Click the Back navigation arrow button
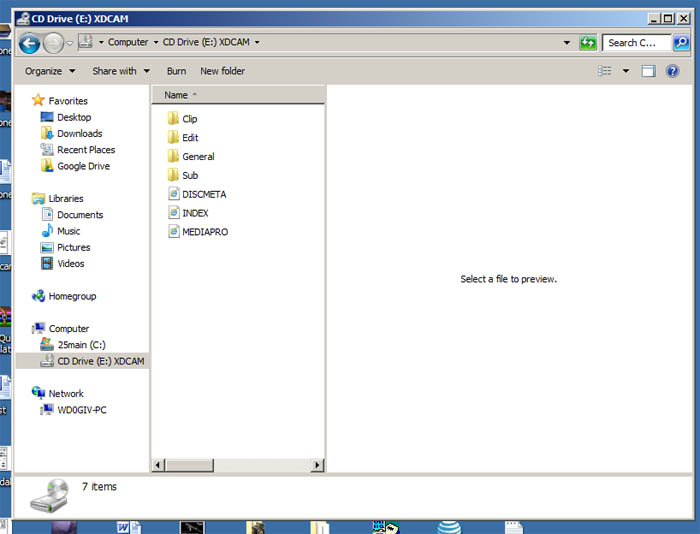The width and height of the screenshot is (700, 534). [29, 43]
